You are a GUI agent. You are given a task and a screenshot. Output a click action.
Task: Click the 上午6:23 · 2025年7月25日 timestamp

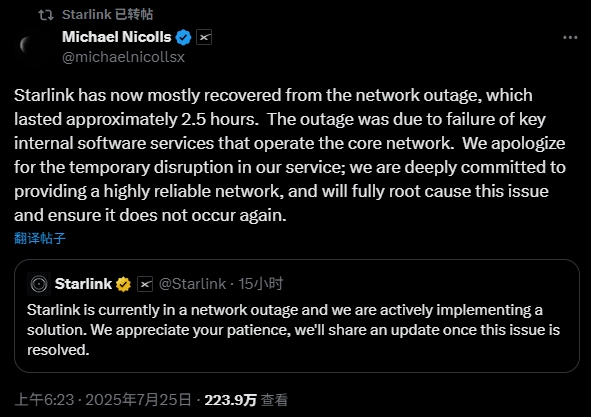pyautogui.click(x=103, y=400)
